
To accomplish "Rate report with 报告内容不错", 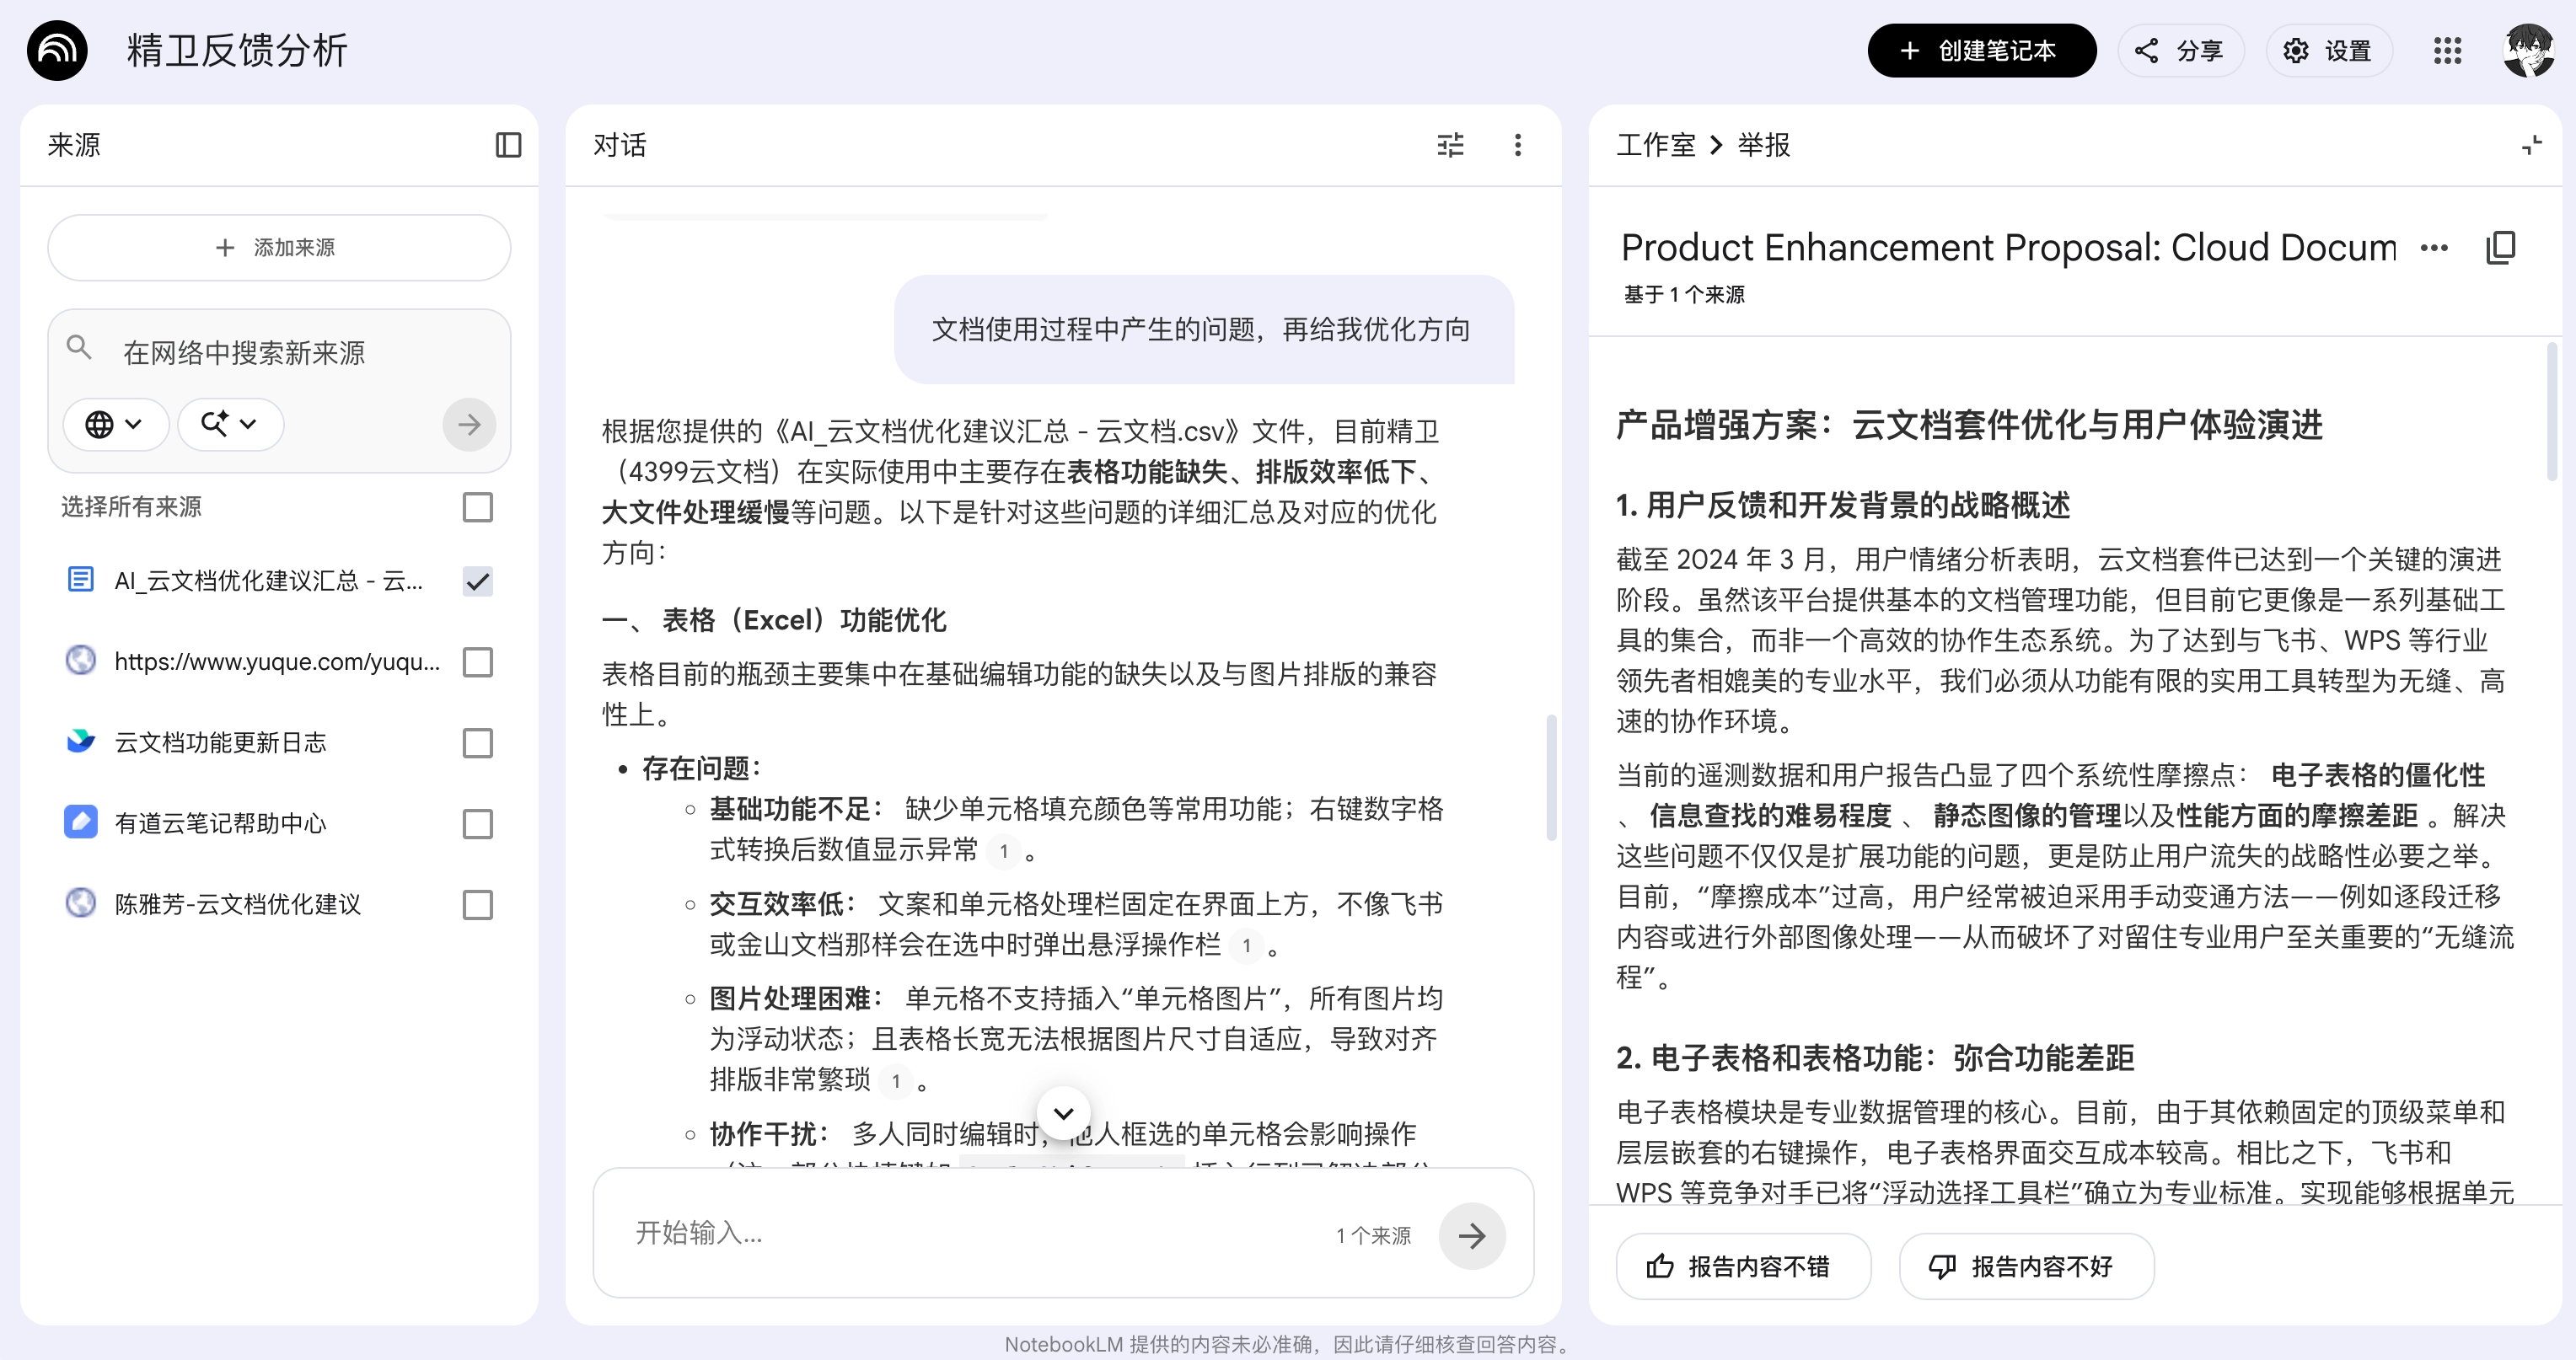I will pos(1742,1266).
